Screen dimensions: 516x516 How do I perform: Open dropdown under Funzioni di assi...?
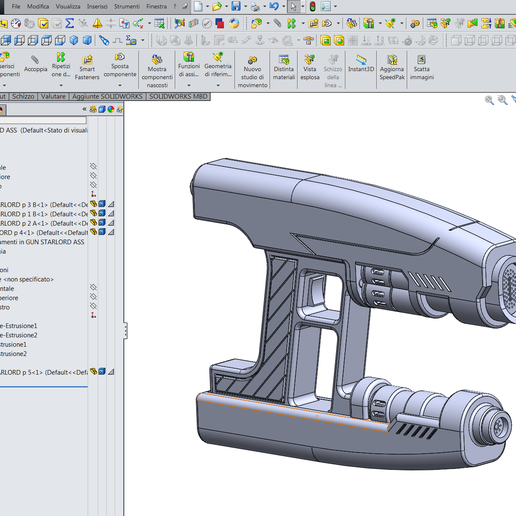(189, 85)
